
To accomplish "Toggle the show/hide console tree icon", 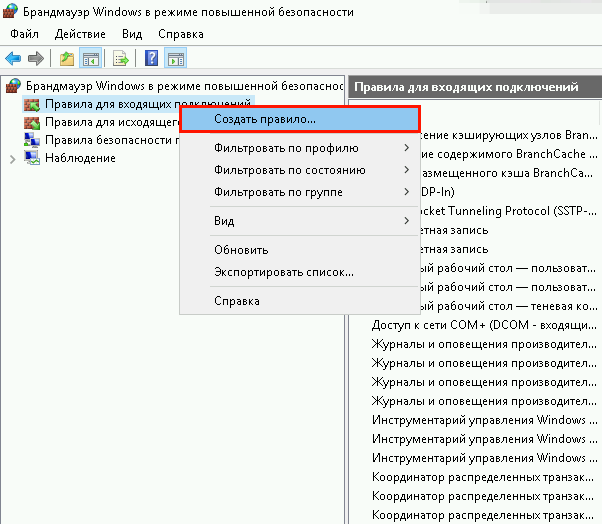I will (91, 59).
